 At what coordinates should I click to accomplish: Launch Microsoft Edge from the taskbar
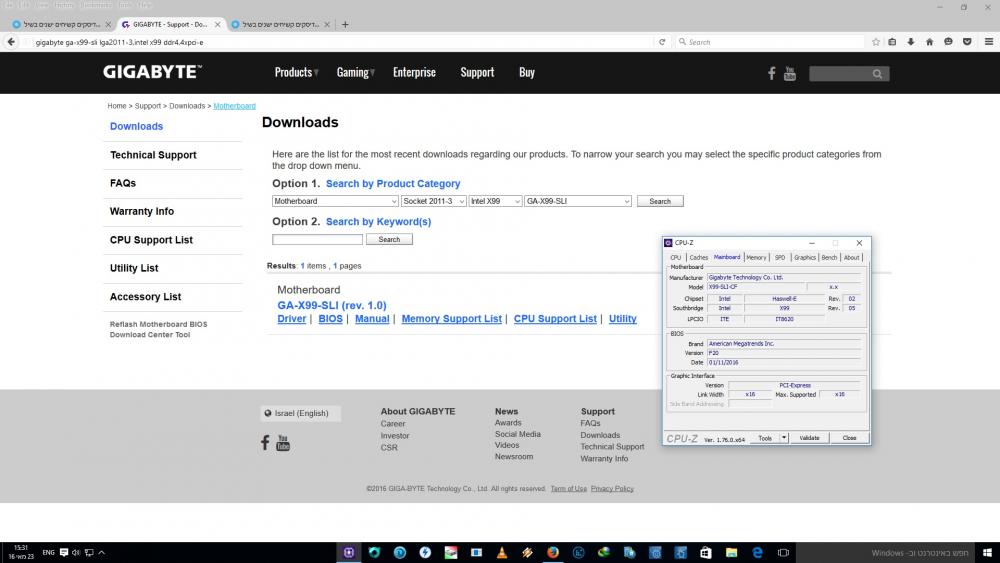click(x=757, y=553)
